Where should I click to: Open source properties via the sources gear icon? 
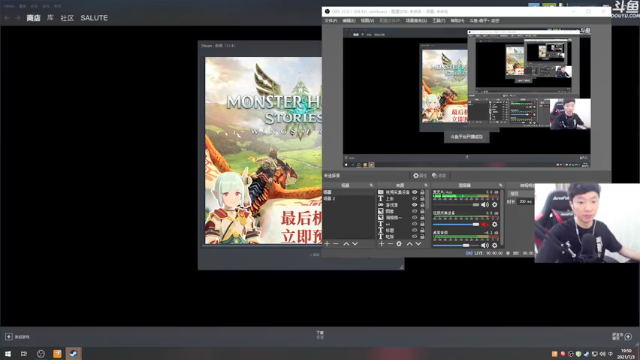coord(399,244)
